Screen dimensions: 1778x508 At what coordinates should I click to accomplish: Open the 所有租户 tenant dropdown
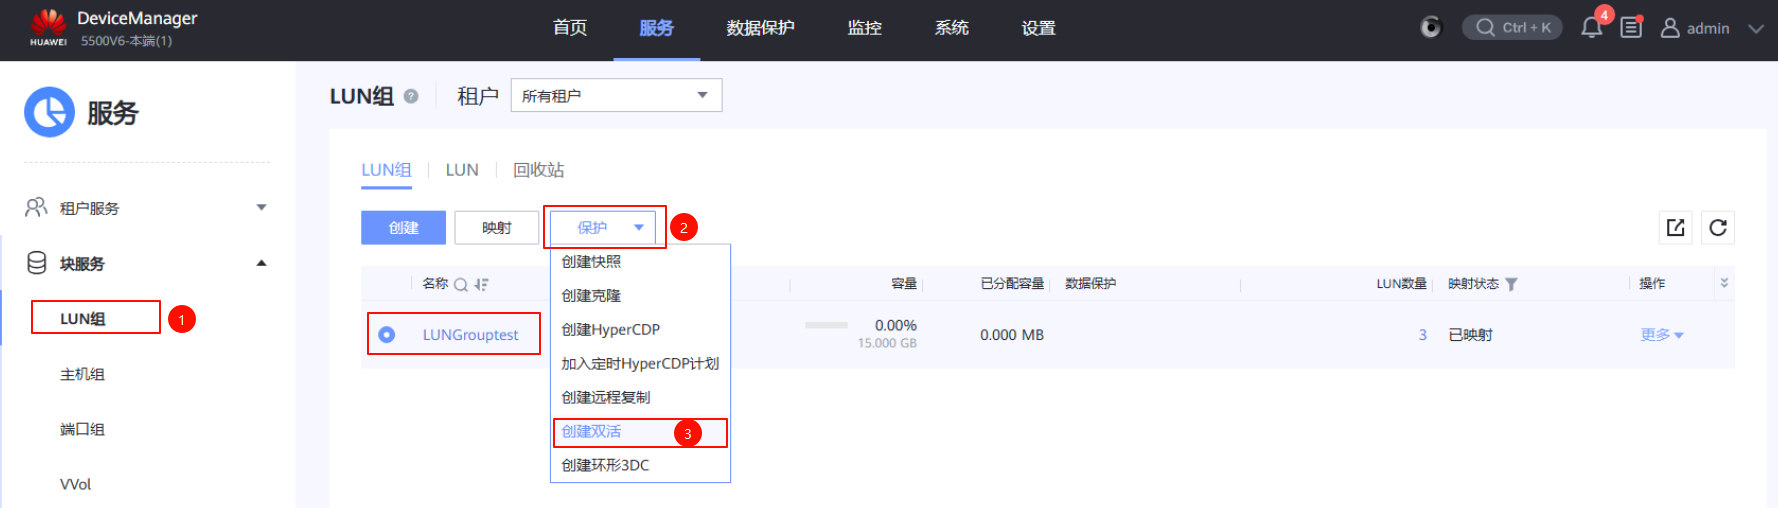tap(616, 96)
